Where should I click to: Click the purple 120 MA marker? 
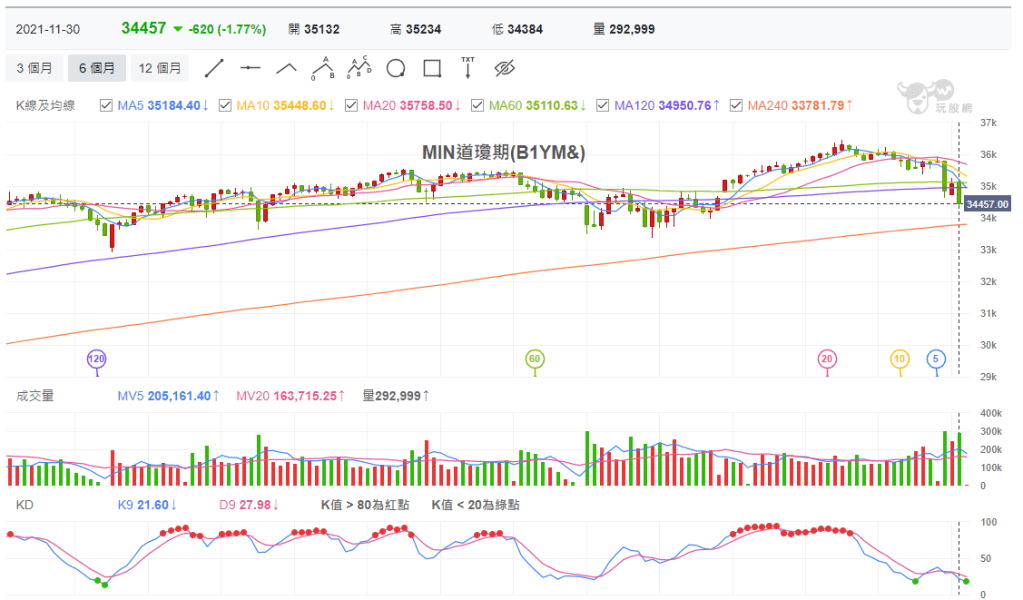pos(97,358)
